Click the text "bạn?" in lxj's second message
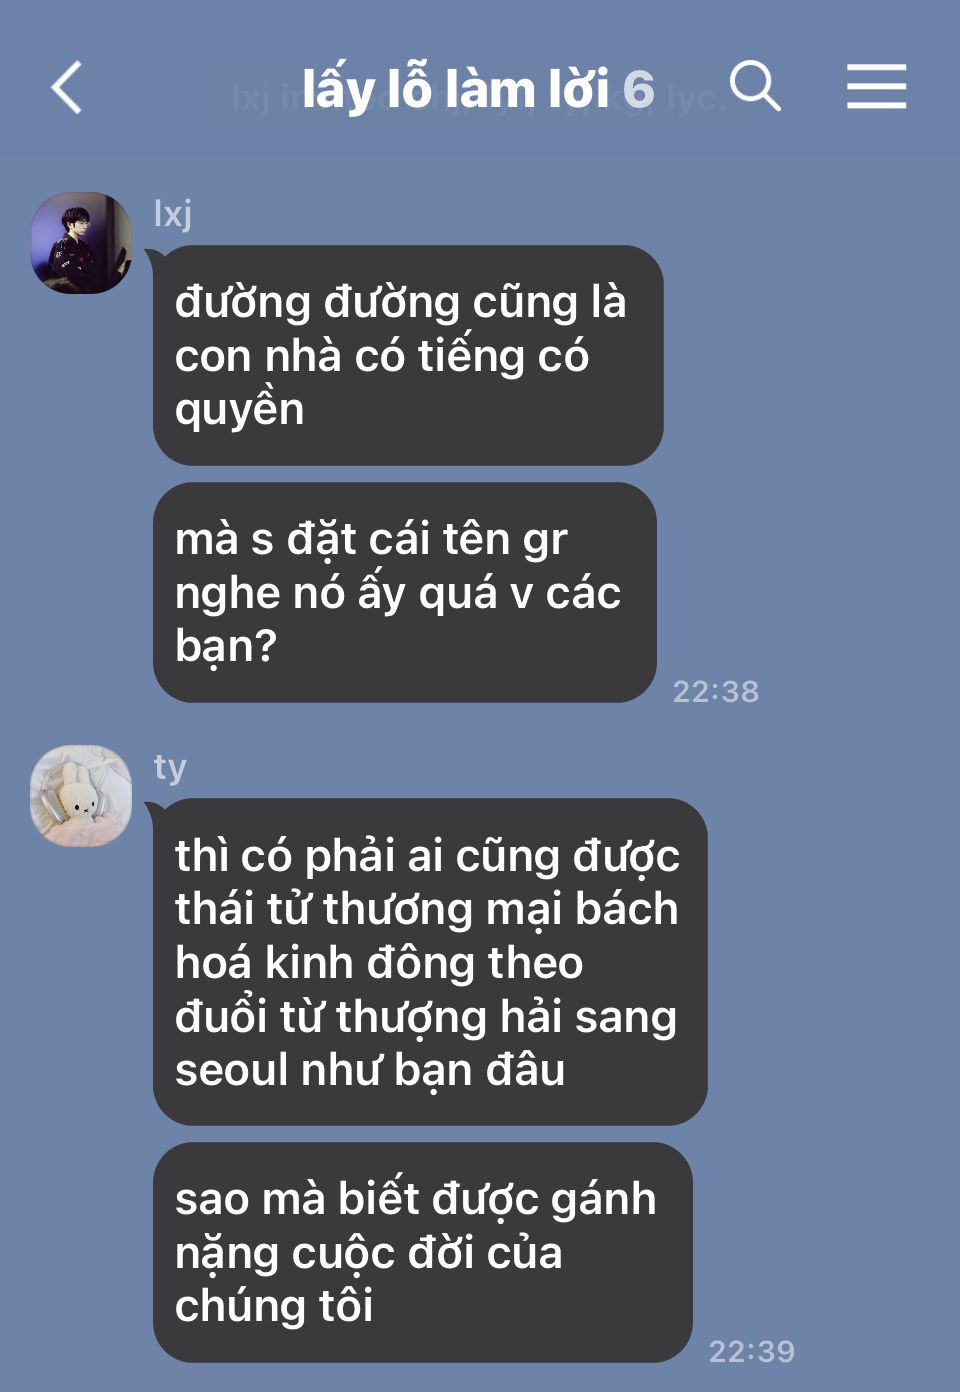This screenshot has height=1392, width=960. tap(225, 647)
